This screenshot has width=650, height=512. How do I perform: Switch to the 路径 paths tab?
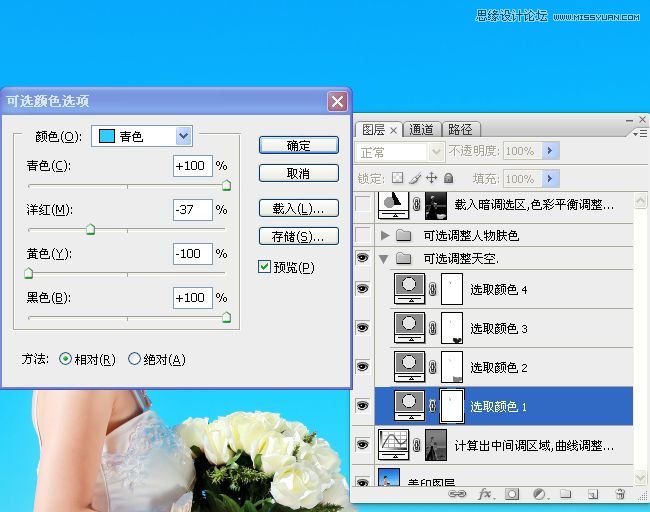click(460, 130)
